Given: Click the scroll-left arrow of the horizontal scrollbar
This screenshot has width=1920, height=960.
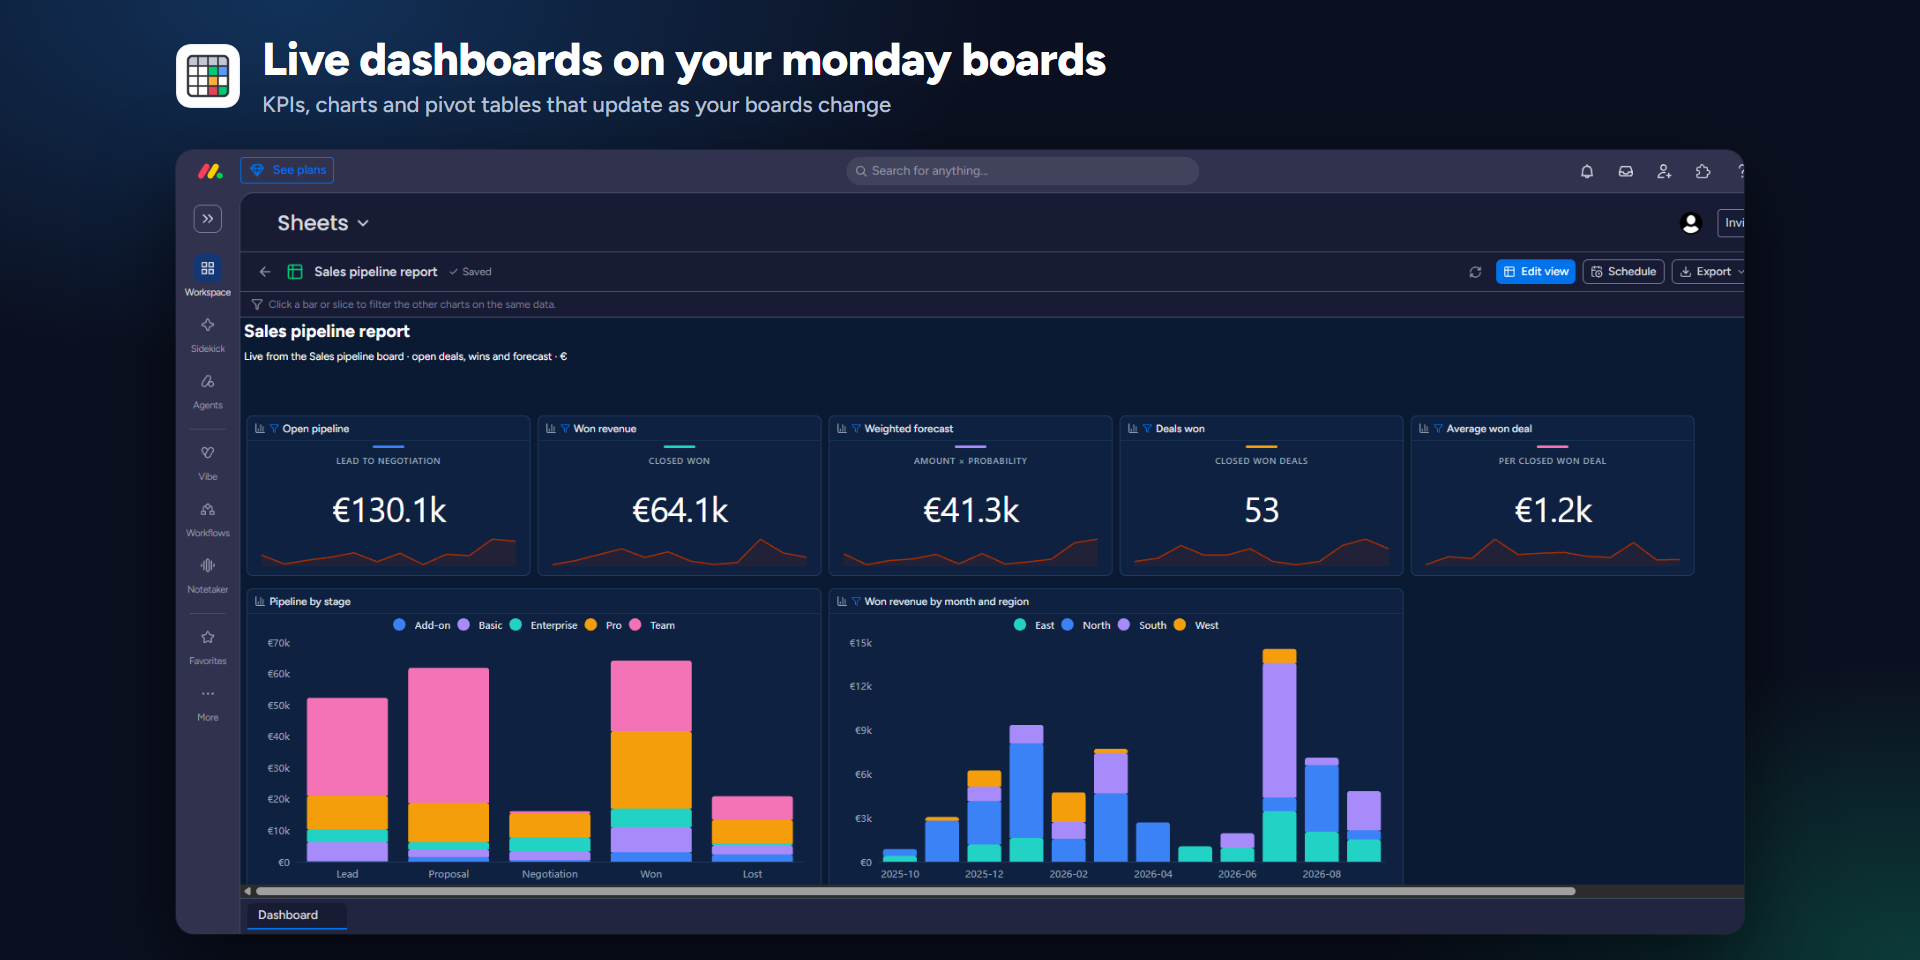Looking at the screenshot, I should 248,891.
